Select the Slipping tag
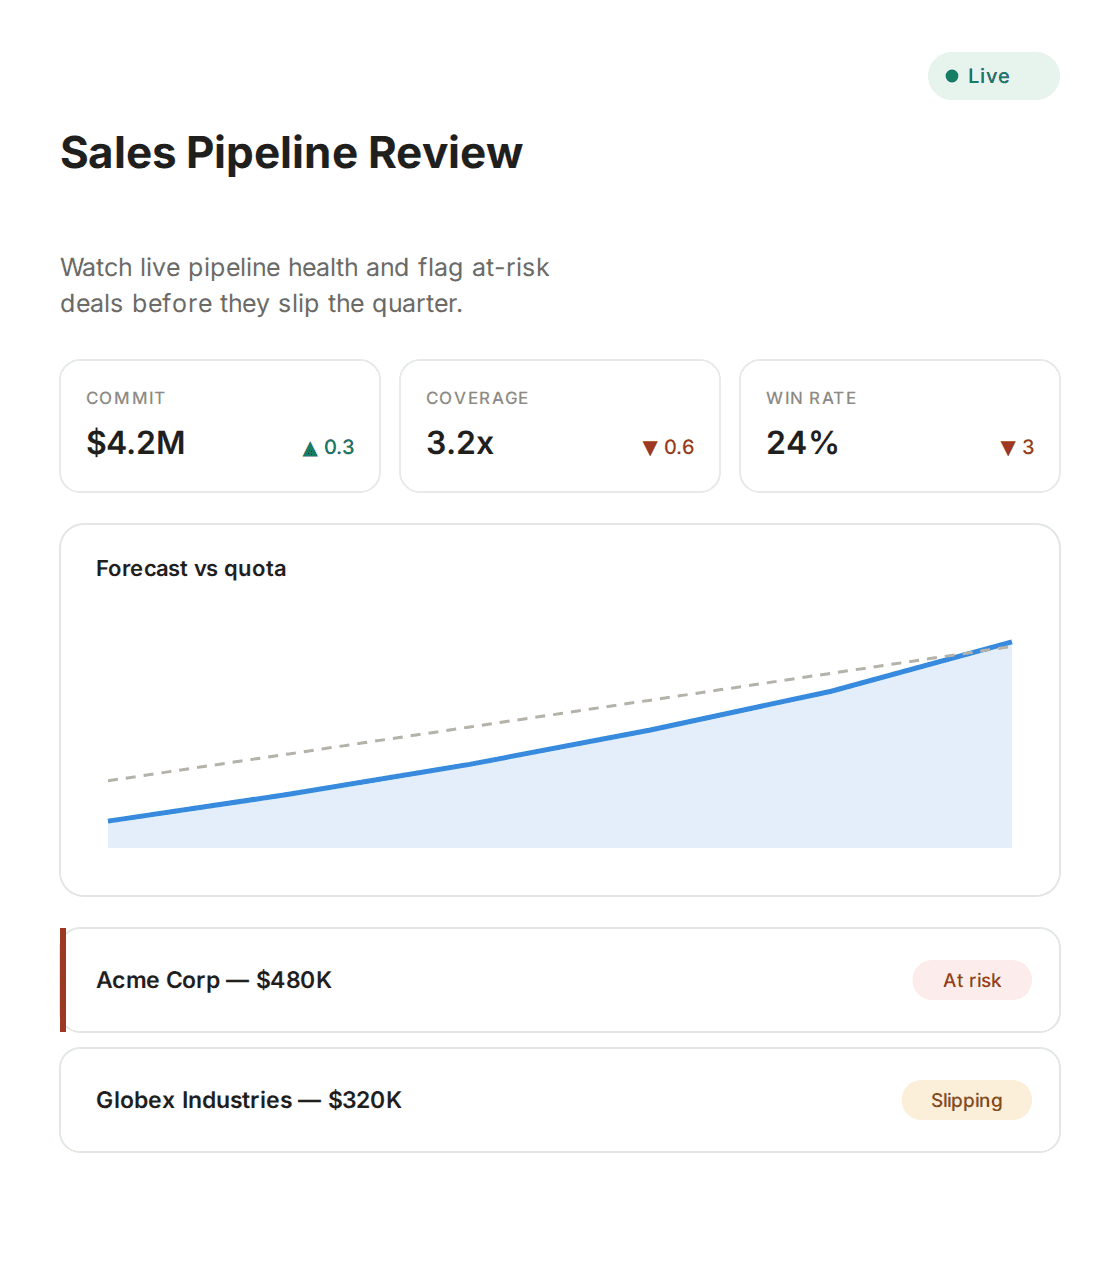This screenshot has width=1120, height=1280. click(x=966, y=1100)
